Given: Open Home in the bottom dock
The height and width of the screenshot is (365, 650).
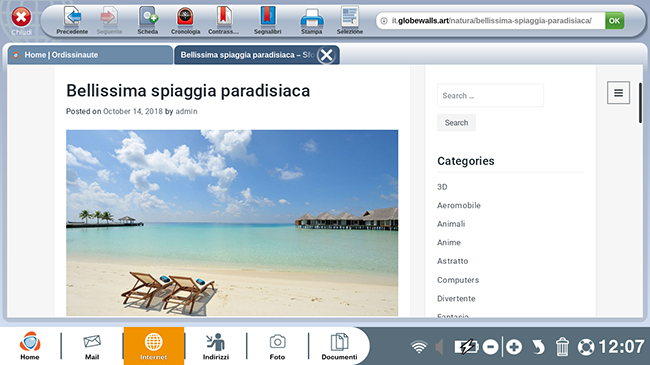Looking at the screenshot, I should point(30,346).
